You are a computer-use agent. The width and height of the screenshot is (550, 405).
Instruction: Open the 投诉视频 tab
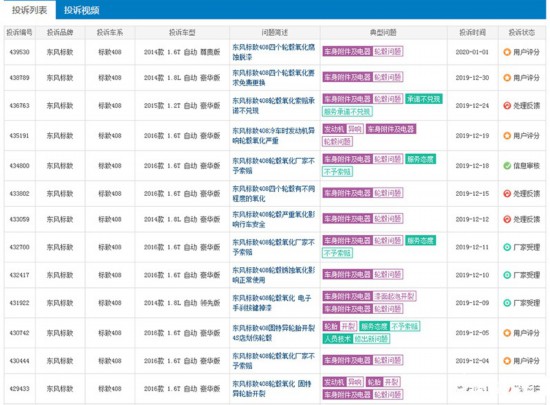[x=81, y=10]
